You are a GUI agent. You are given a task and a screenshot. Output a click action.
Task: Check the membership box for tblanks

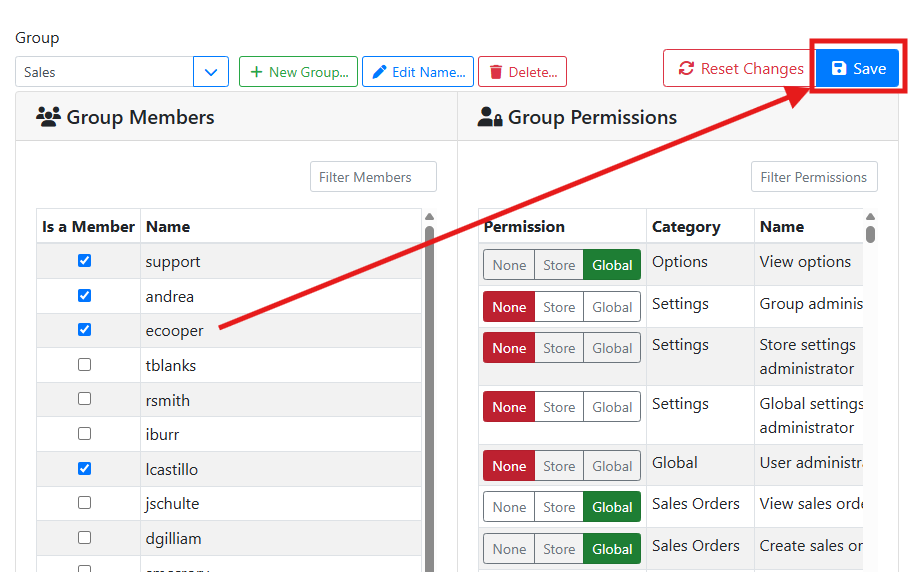[x=84, y=365]
